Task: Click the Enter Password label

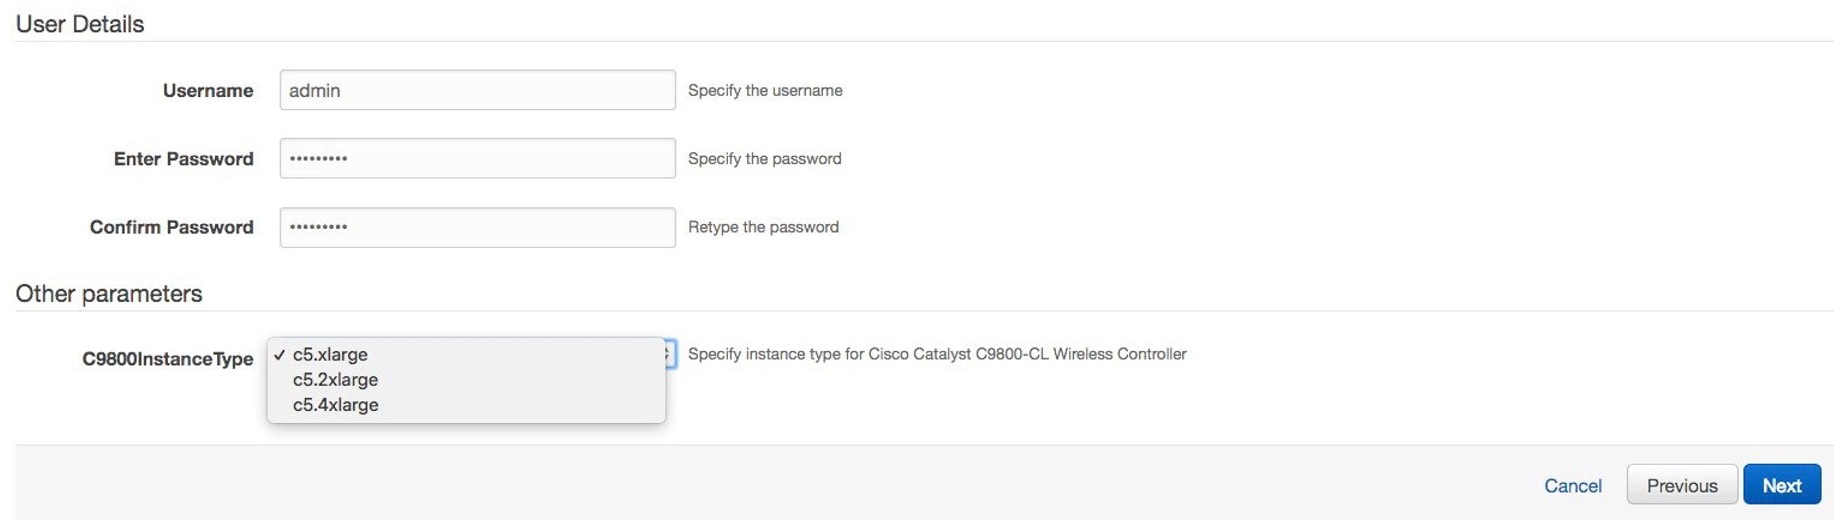Action: [183, 158]
